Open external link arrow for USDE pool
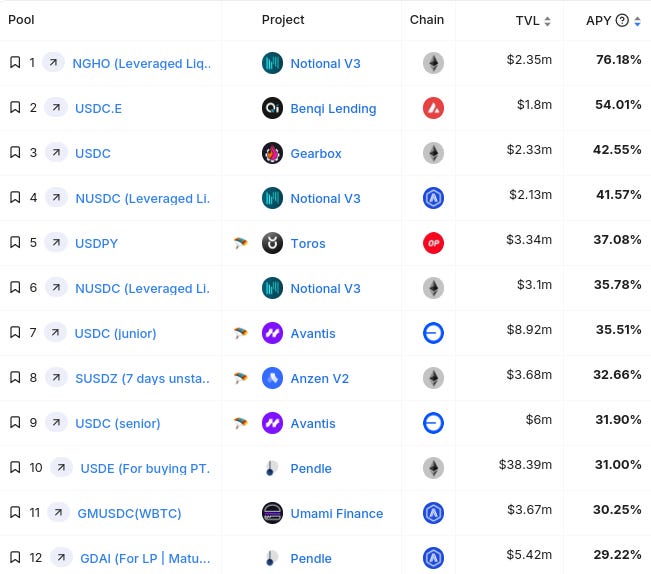 tap(61, 467)
